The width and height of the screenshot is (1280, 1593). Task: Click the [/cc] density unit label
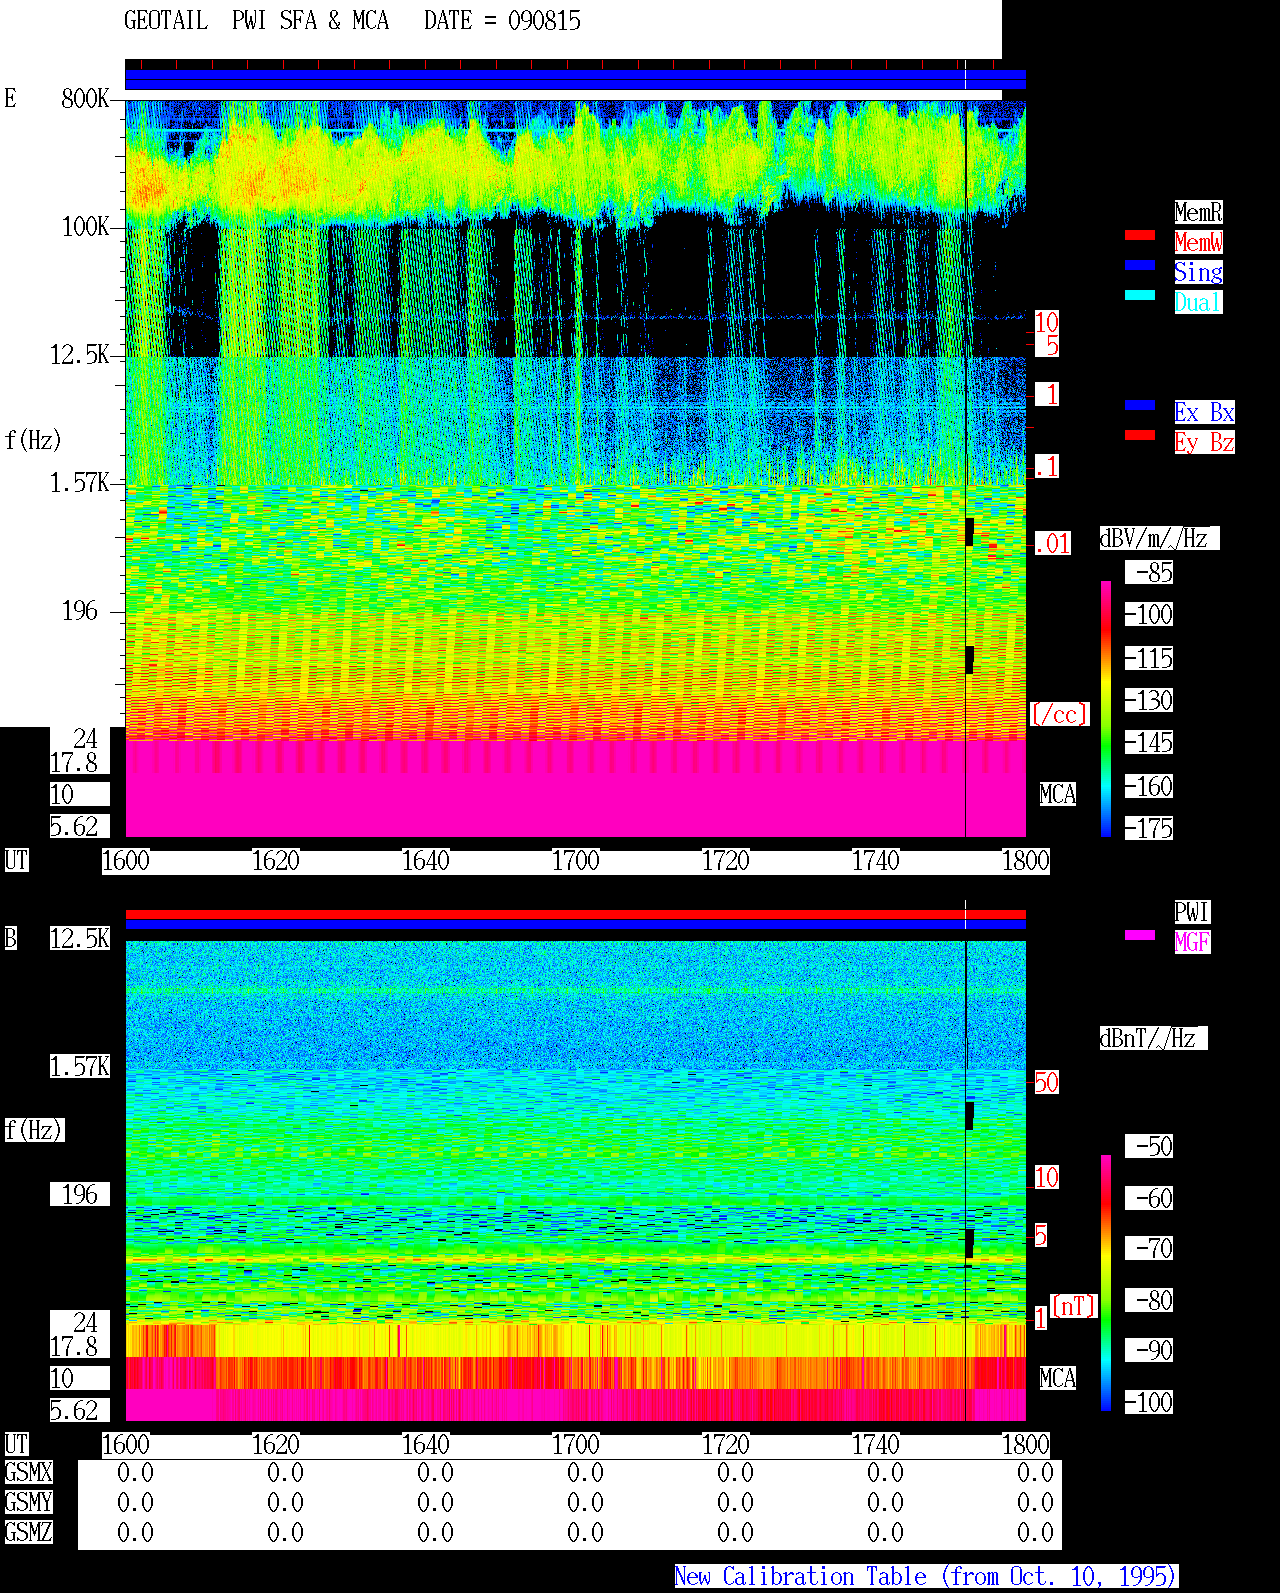tap(1059, 714)
